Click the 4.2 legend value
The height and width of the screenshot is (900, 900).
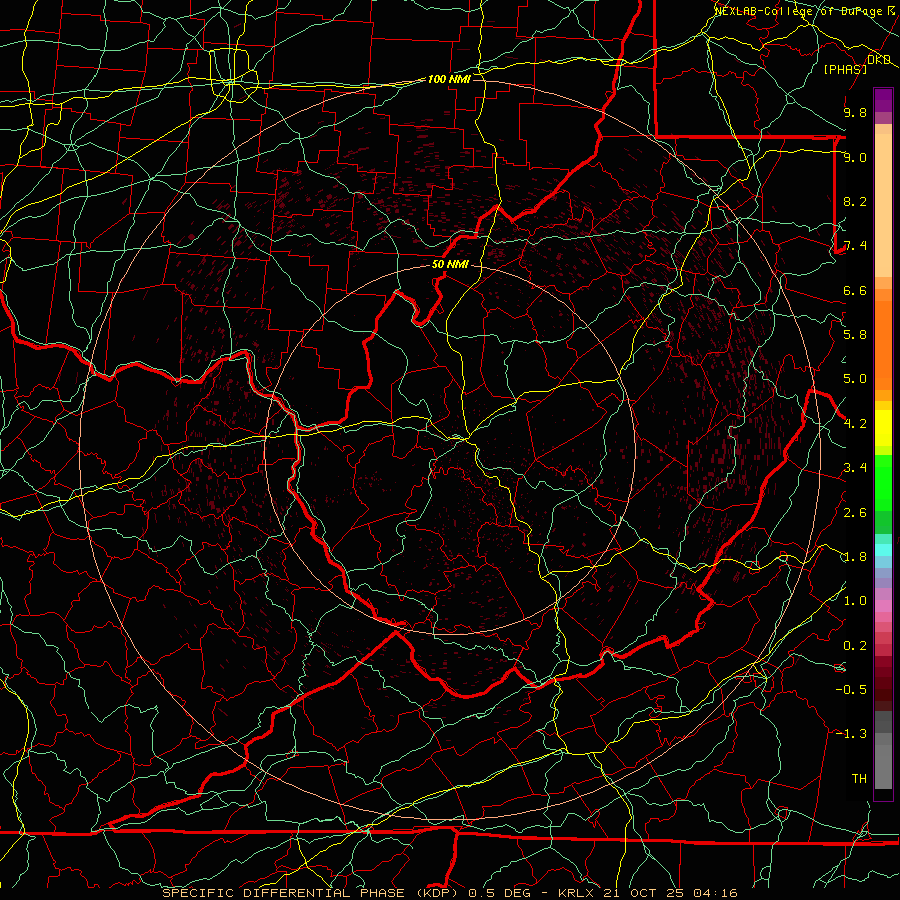[x=855, y=424]
